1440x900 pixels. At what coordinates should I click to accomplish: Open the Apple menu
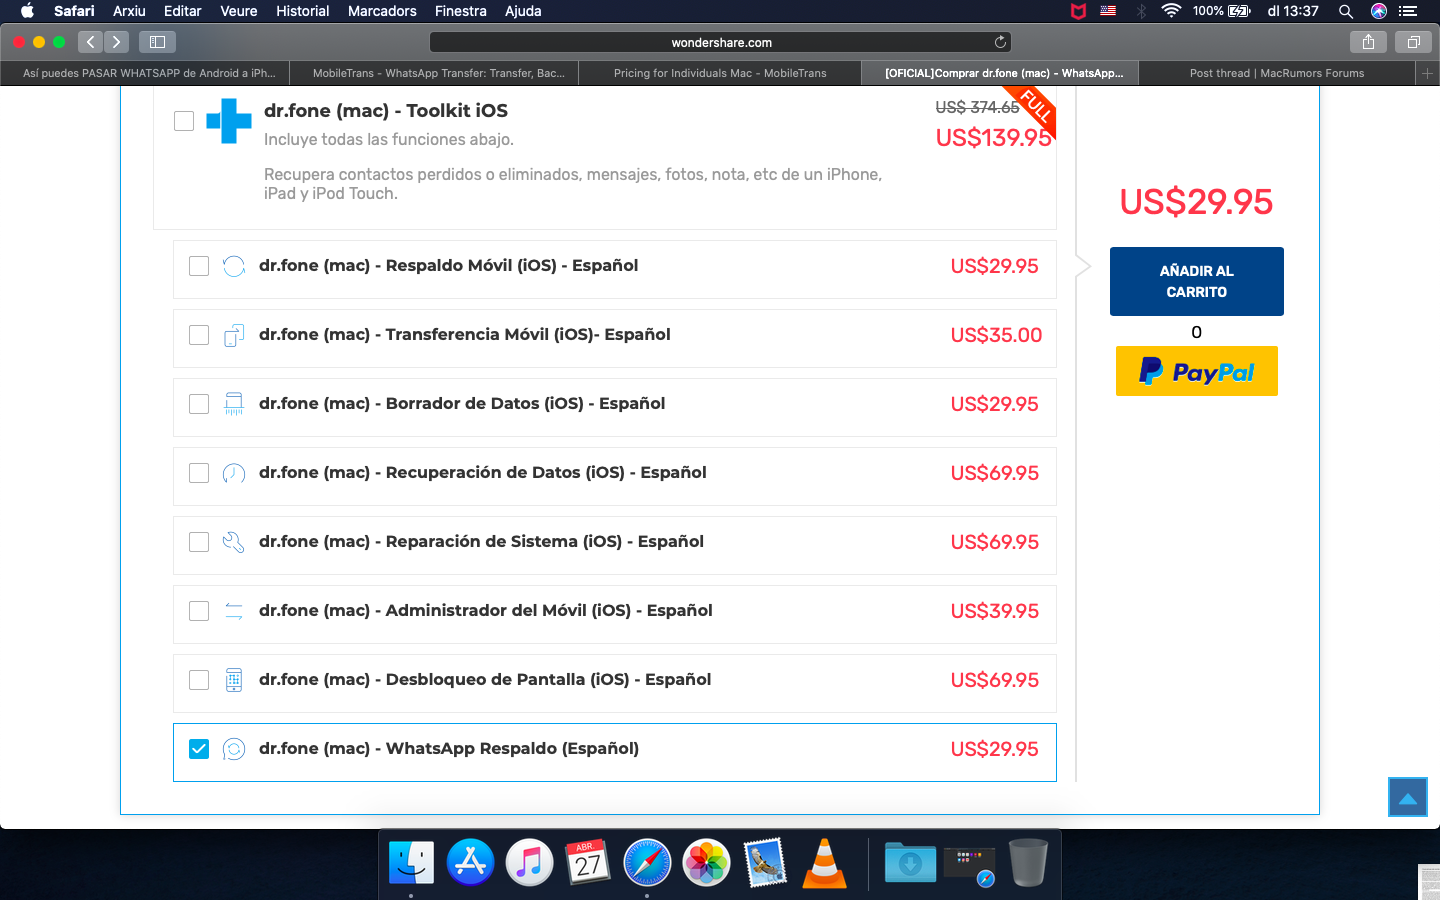(27, 11)
